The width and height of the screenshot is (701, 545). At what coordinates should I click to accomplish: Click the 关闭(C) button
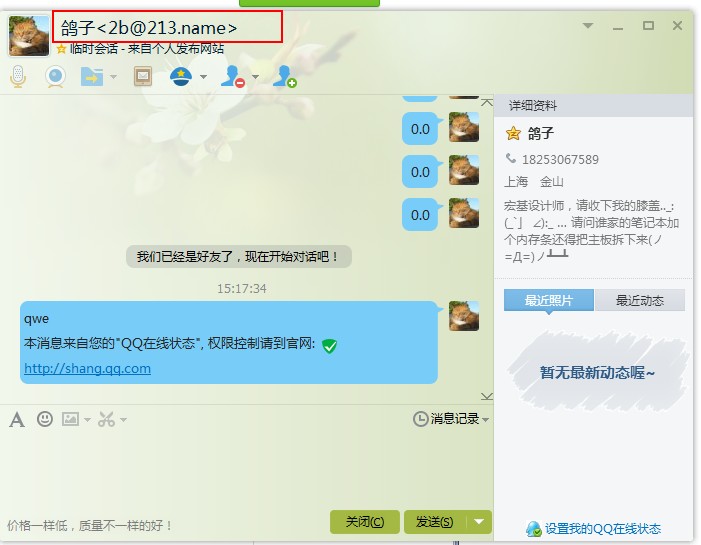point(365,522)
